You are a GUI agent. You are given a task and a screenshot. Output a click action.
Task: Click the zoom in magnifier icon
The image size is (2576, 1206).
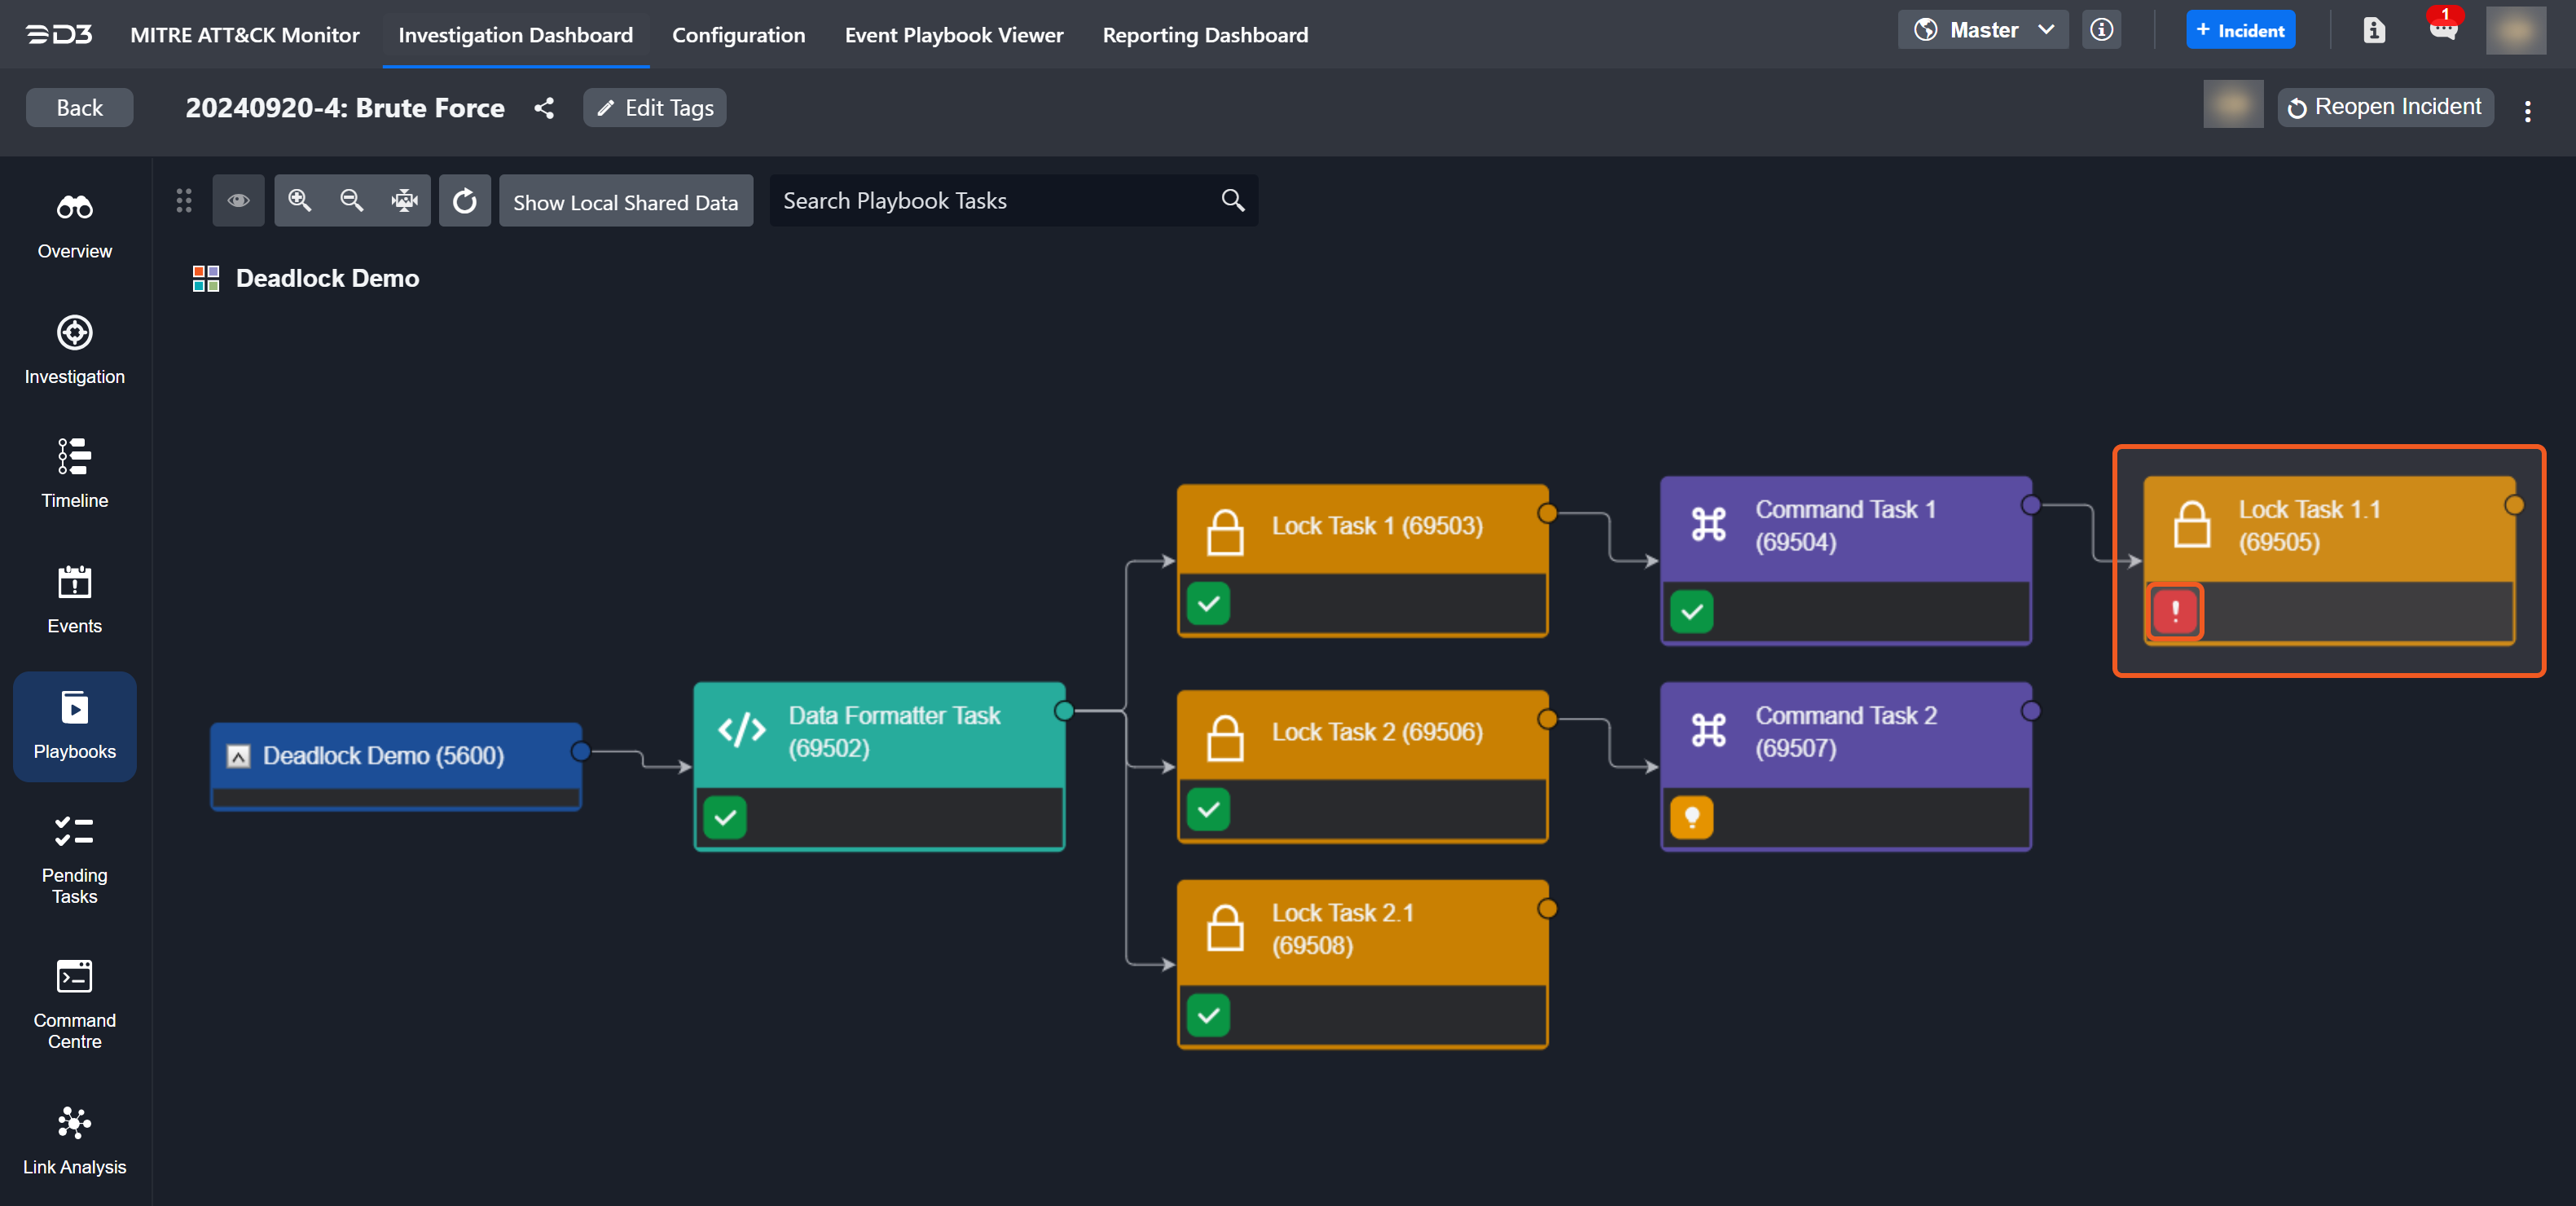(x=299, y=201)
